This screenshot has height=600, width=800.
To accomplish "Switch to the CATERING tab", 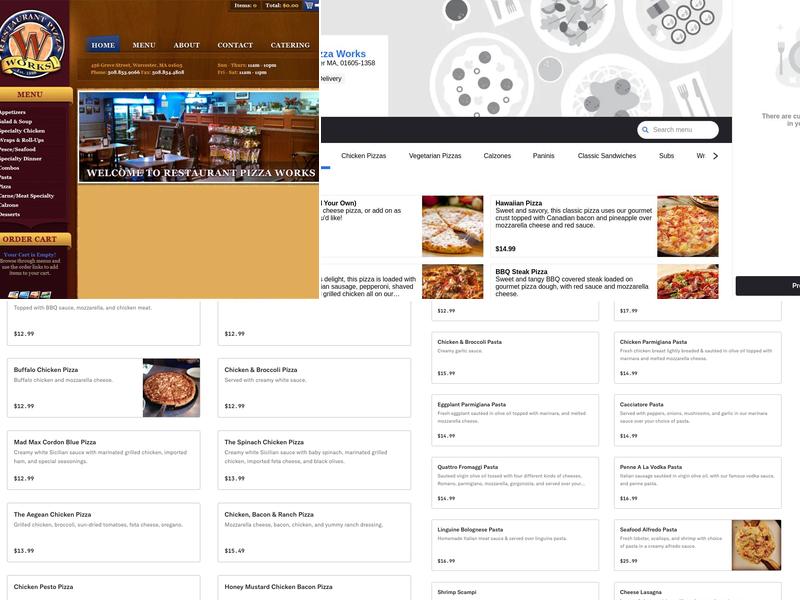I will point(293,44).
